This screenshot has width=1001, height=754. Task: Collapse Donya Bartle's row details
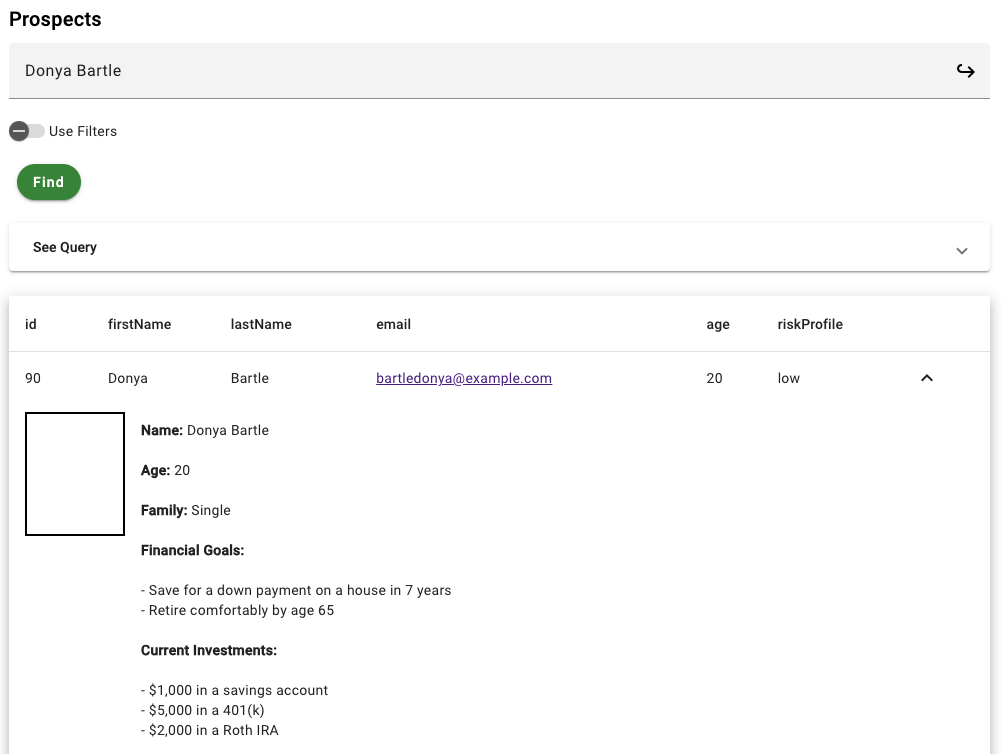pyautogui.click(x=927, y=378)
